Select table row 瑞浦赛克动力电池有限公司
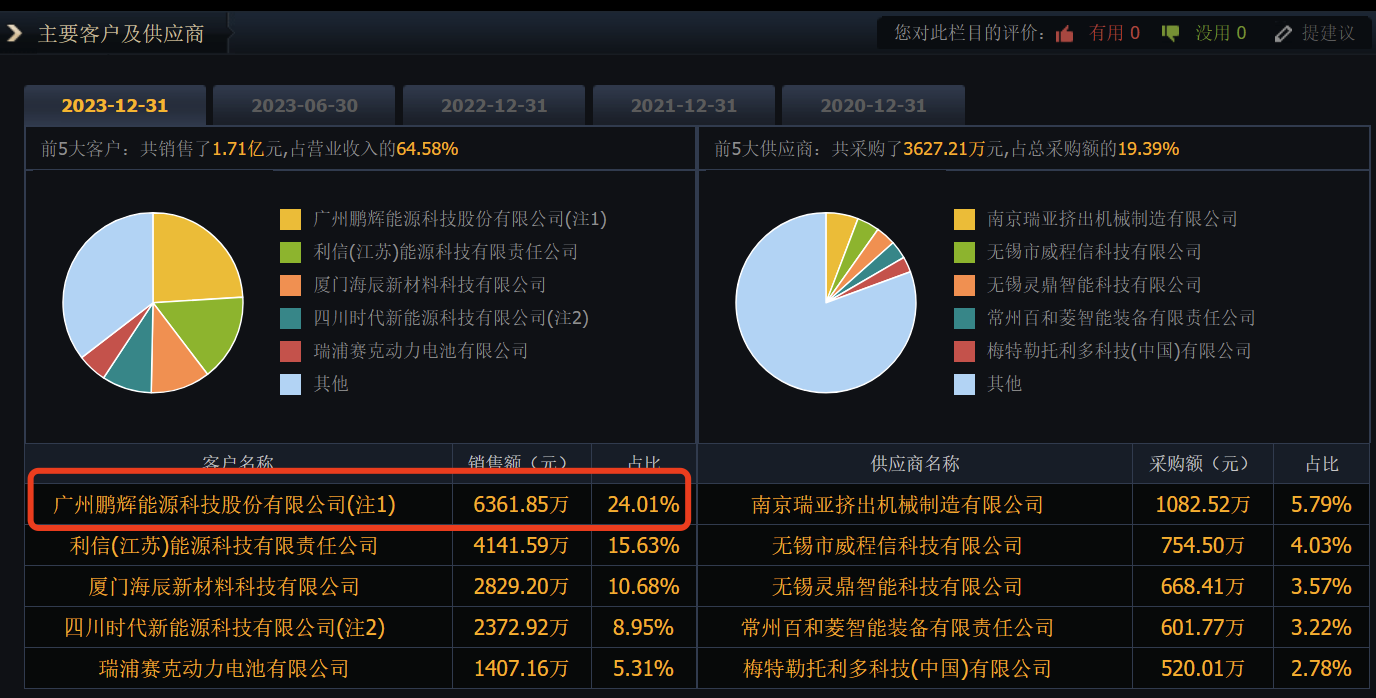This screenshot has height=698, width=1376. coord(360,668)
